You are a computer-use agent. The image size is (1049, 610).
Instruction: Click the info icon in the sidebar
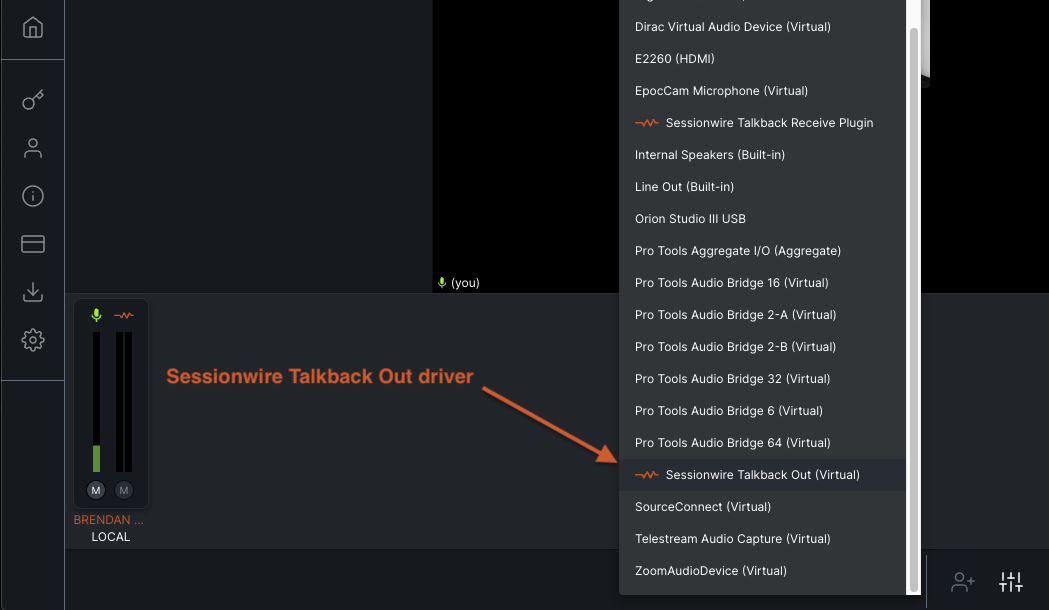32,196
